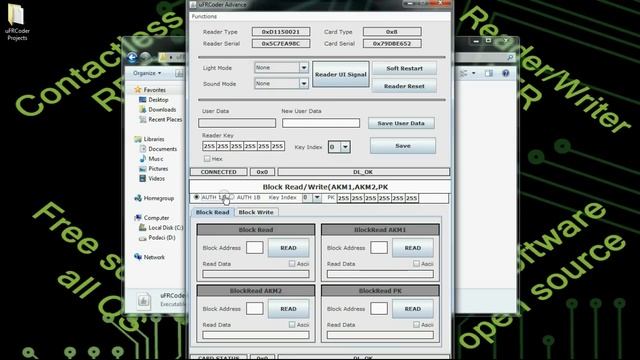Click Save button for Reader Key
Viewport: 640px width, 360px height.
coord(403,146)
